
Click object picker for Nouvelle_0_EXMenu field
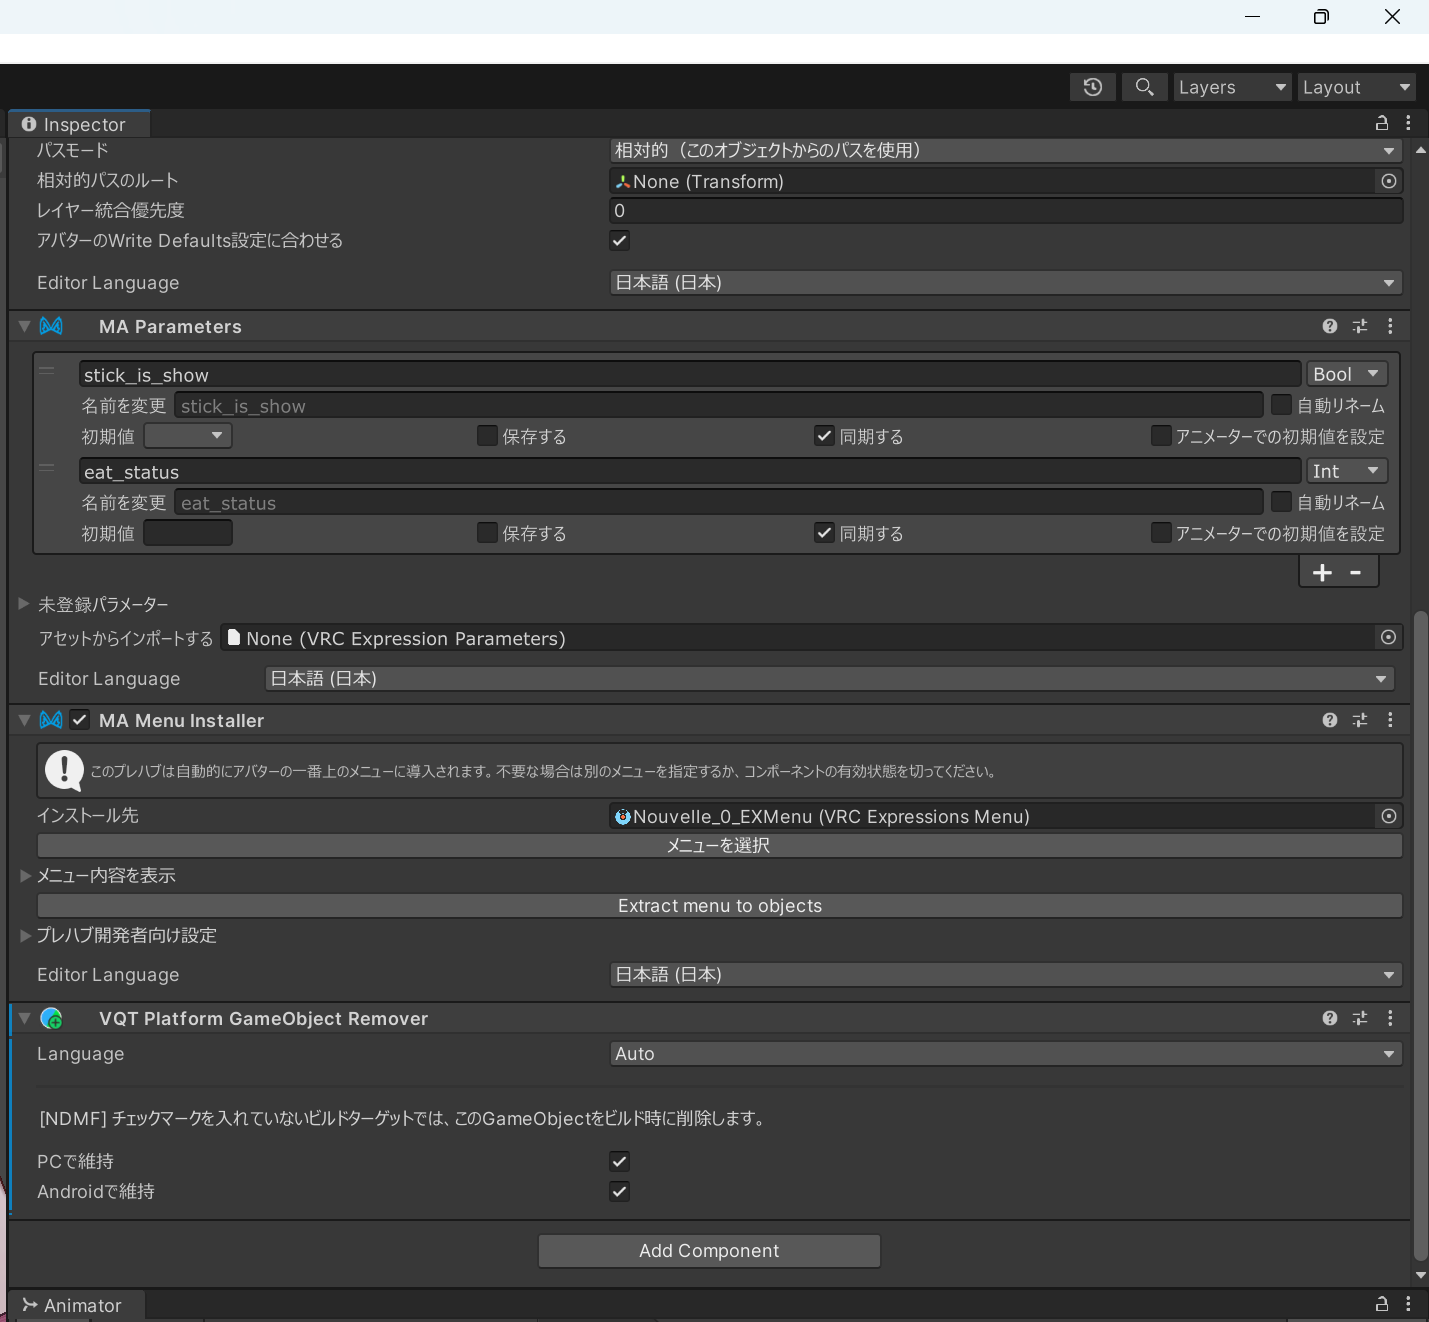pos(1388,816)
